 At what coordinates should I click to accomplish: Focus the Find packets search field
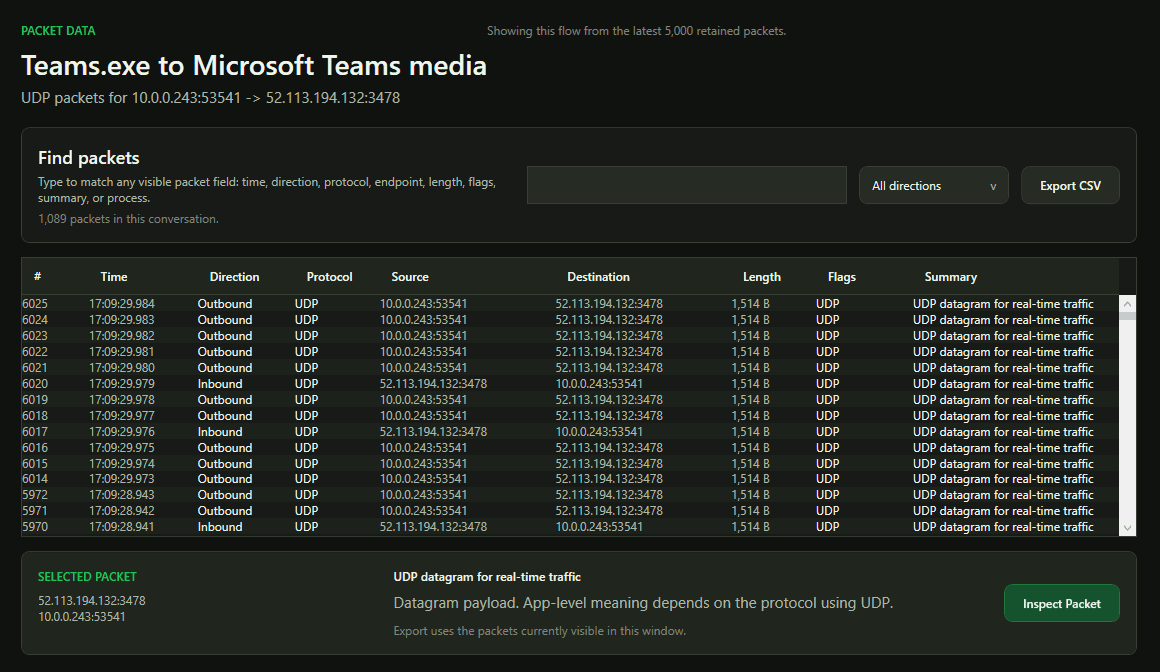point(687,185)
